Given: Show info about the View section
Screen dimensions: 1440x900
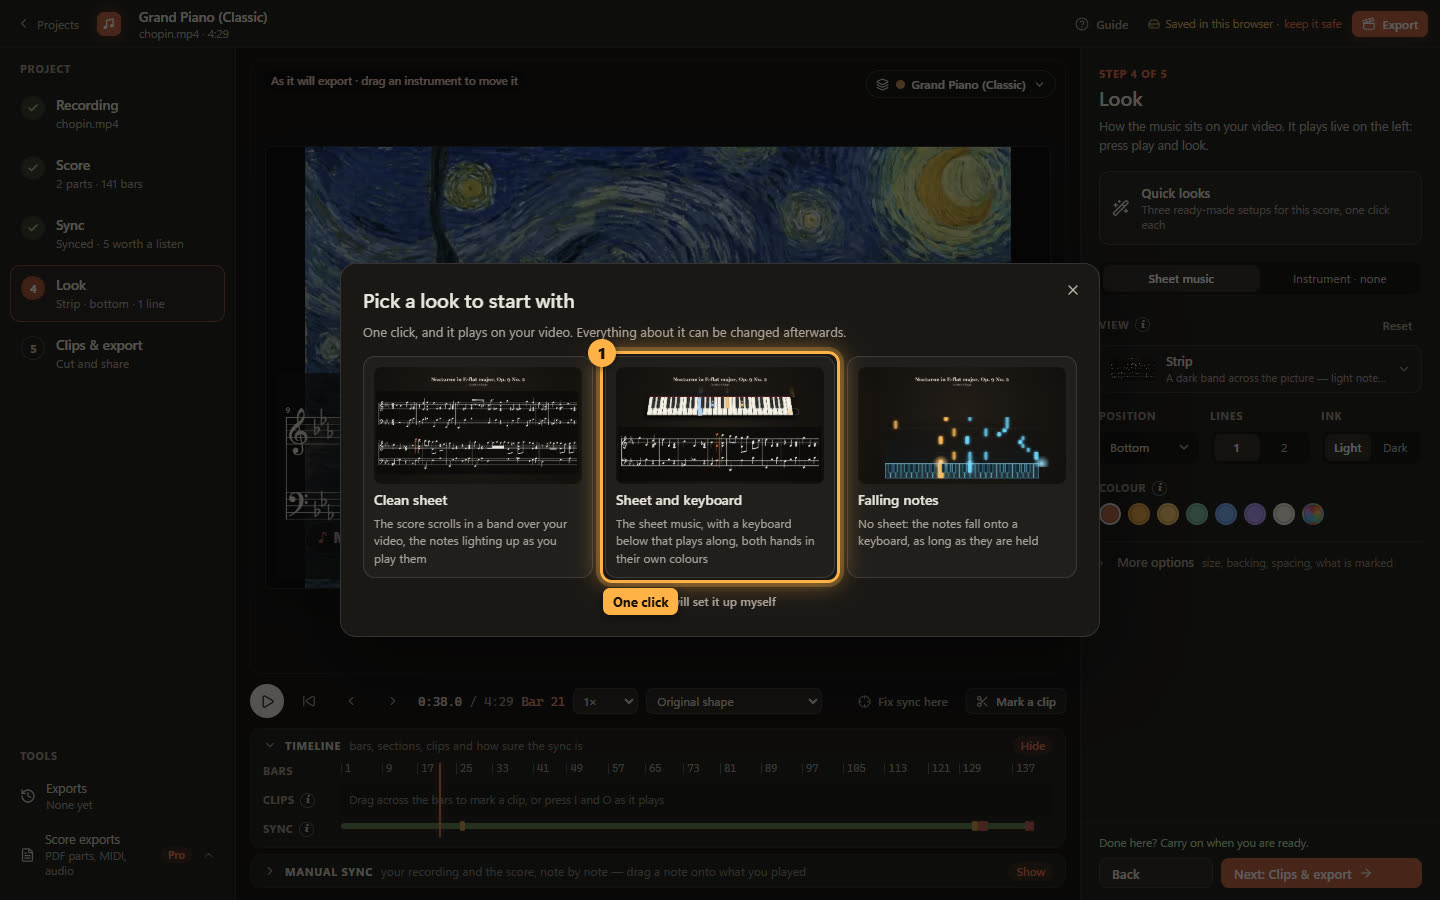Looking at the screenshot, I should tap(1143, 325).
